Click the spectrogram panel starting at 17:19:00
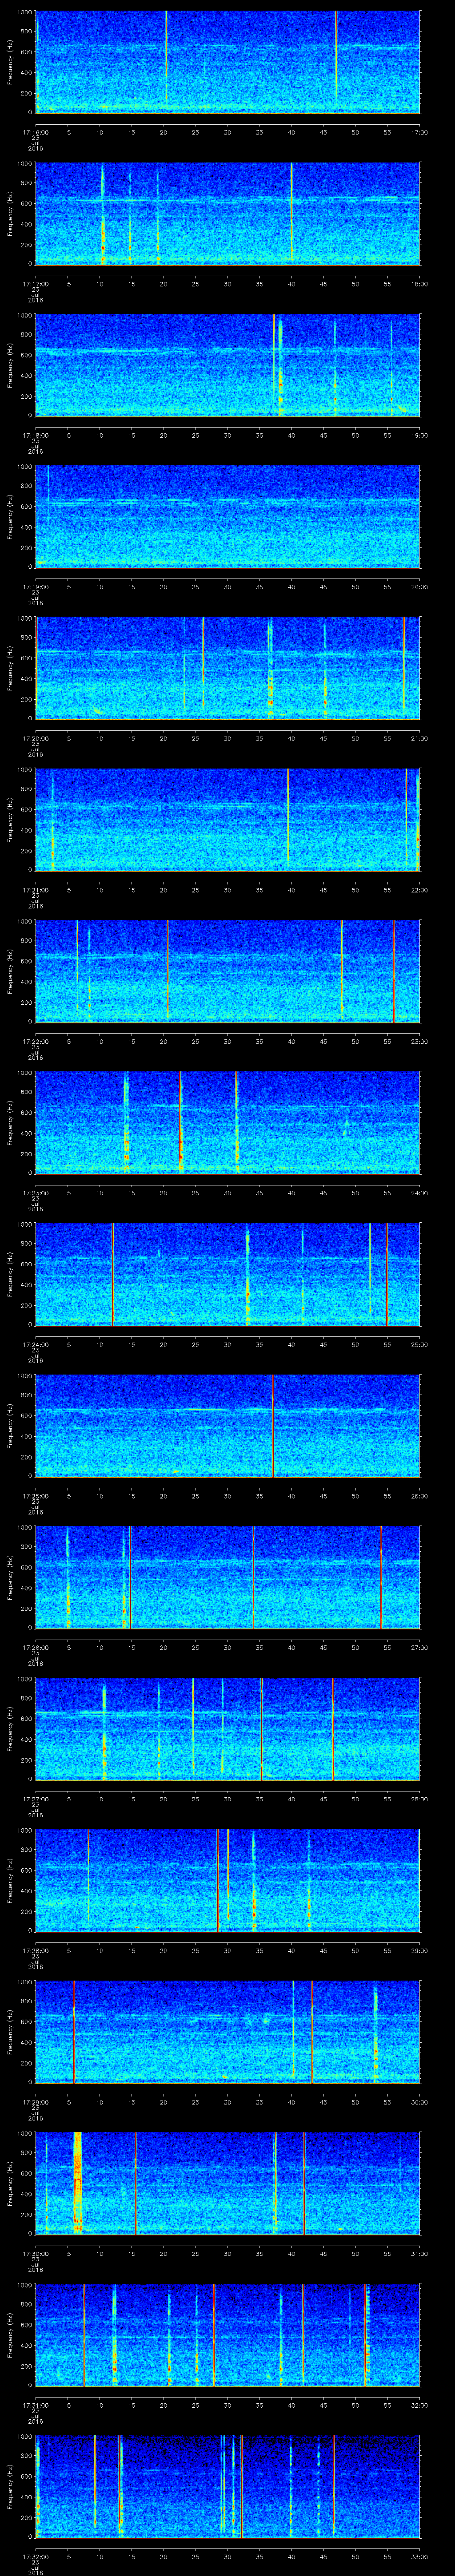Screen dimensions: 455x2576 pos(227,516)
